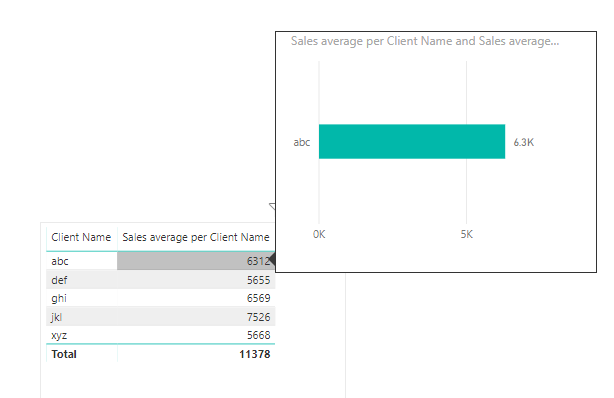Click the 7526 sales value

[258, 317]
